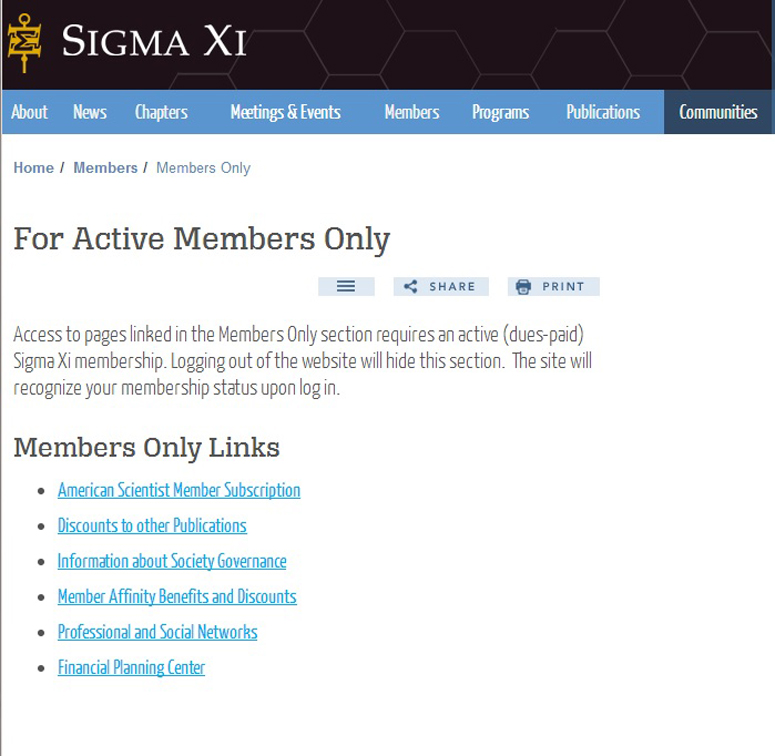Click the Sigma Xi key logo icon

[x=23, y=42]
